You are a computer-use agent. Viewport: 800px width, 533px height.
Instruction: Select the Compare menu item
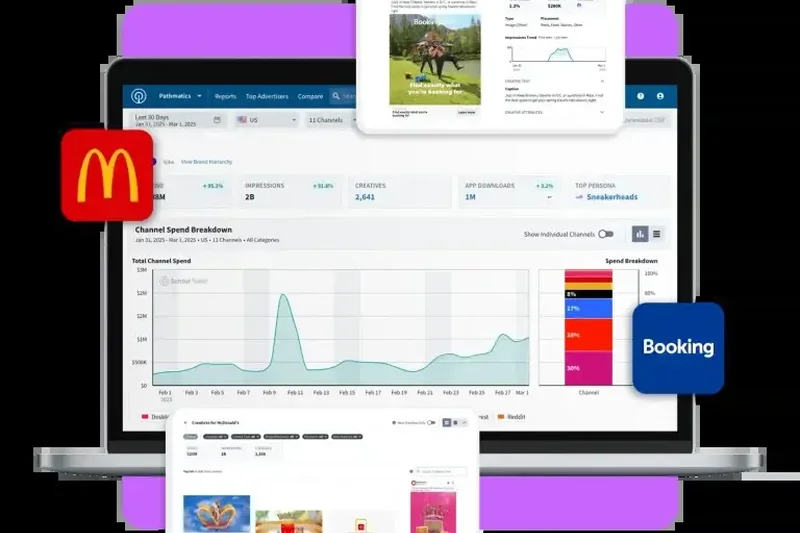click(x=310, y=96)
